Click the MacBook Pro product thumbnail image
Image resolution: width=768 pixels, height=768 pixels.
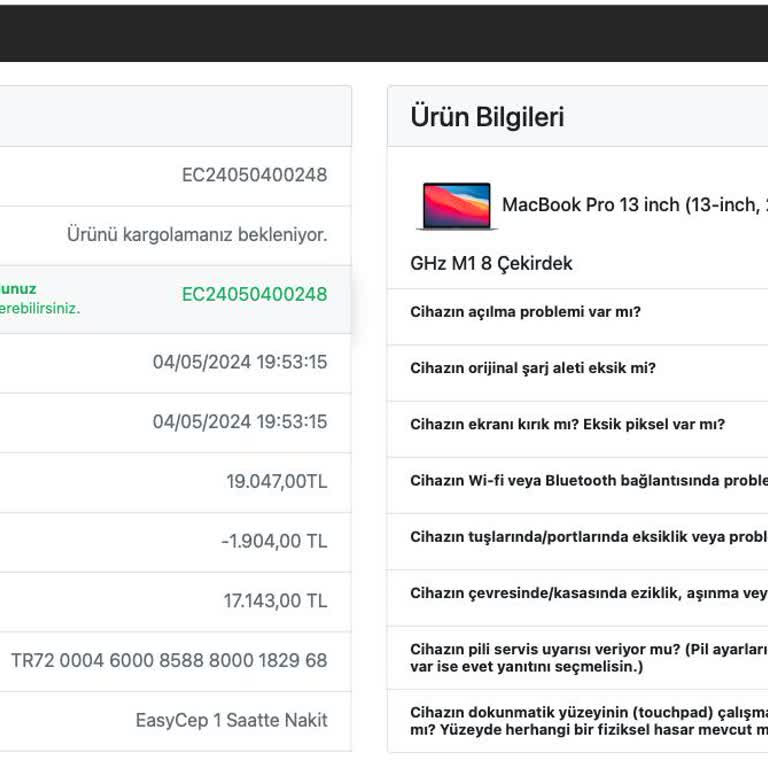tap(456, 206)
